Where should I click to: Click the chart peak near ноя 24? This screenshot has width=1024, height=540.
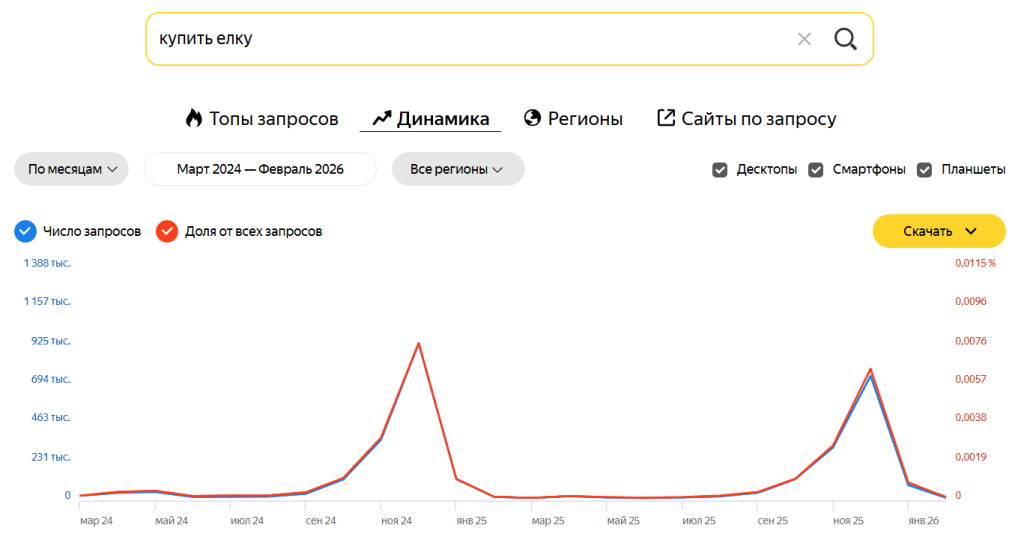tap(418, 343)
